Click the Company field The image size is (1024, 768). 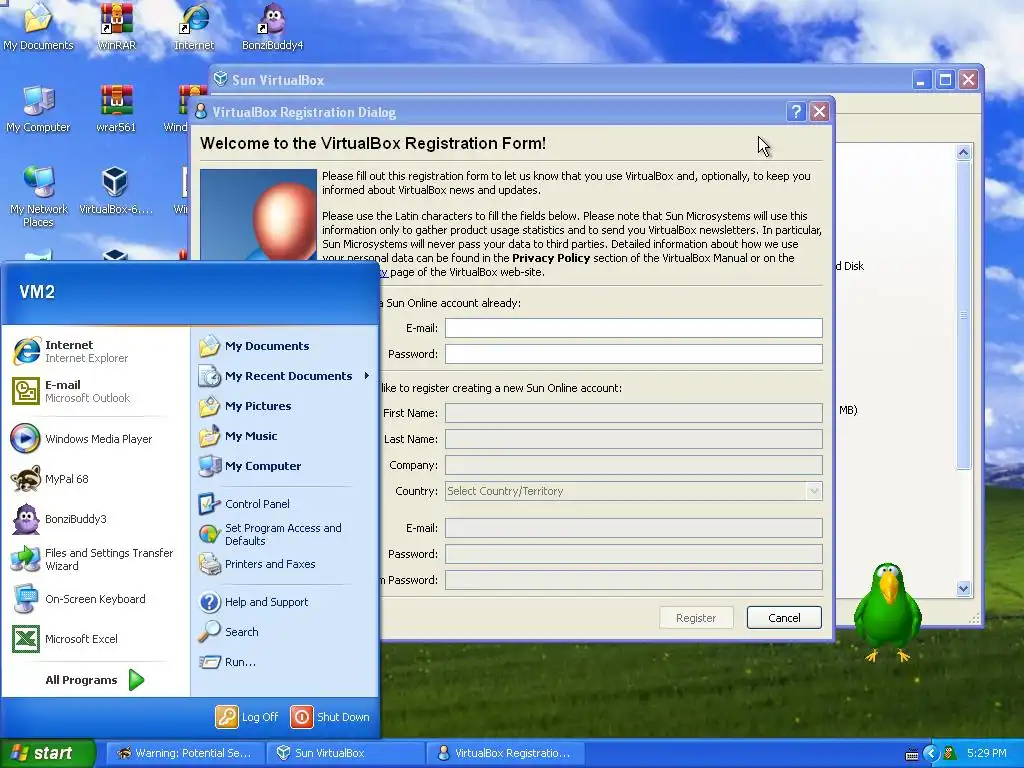tap(633, 465)
